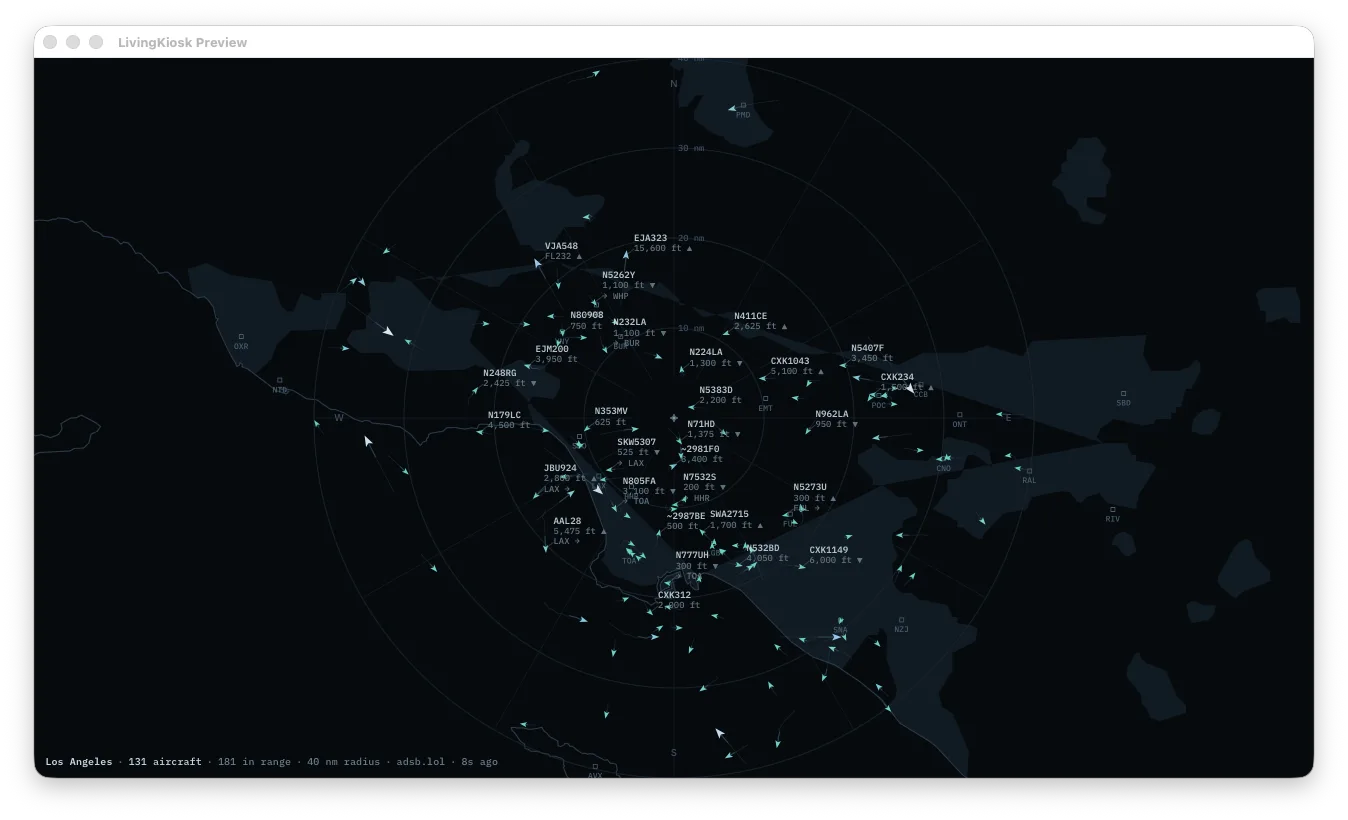Click the N5407F callsign label
The height and width of the screenshot is (820, 1348).
[x=867, y=348]
